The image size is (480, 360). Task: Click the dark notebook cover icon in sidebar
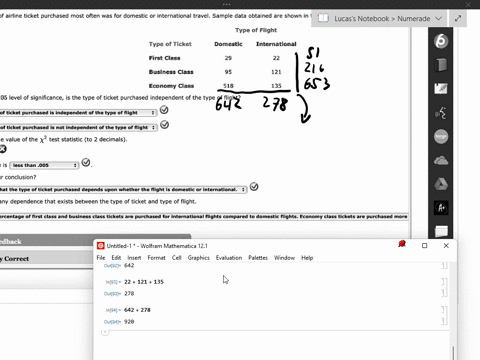point(441,65)
